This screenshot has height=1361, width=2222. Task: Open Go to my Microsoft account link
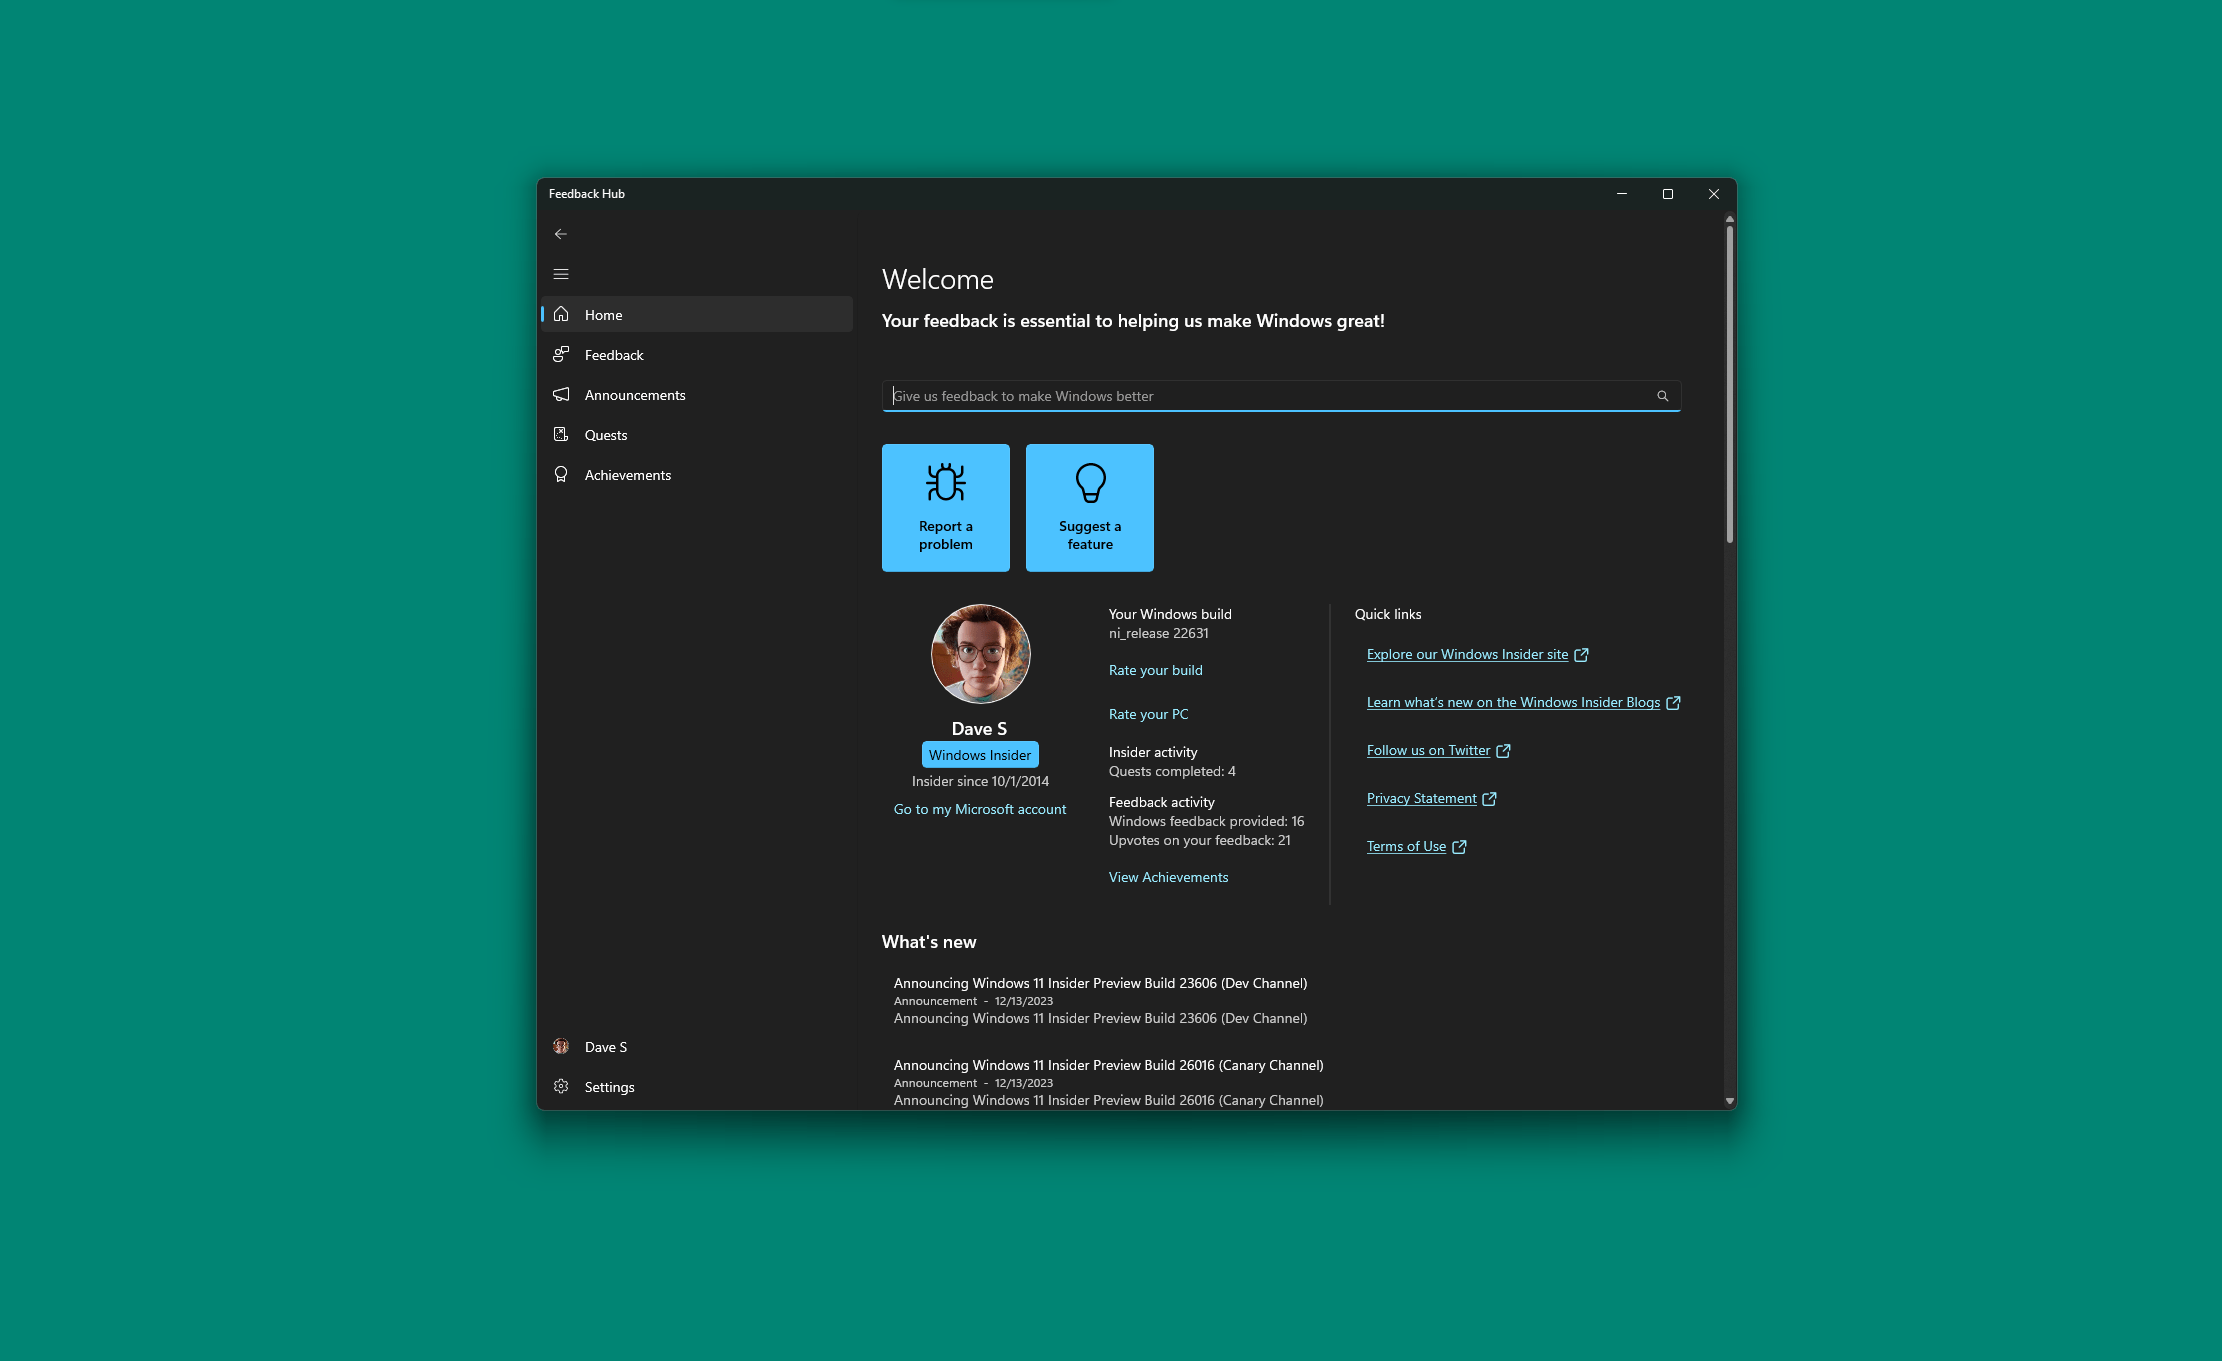[979, 809]
